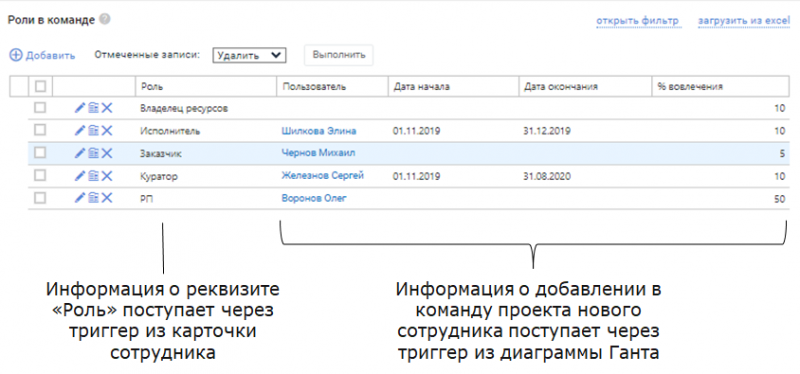Open the card icon in the Исполнитель row

[x=93, y=131]
